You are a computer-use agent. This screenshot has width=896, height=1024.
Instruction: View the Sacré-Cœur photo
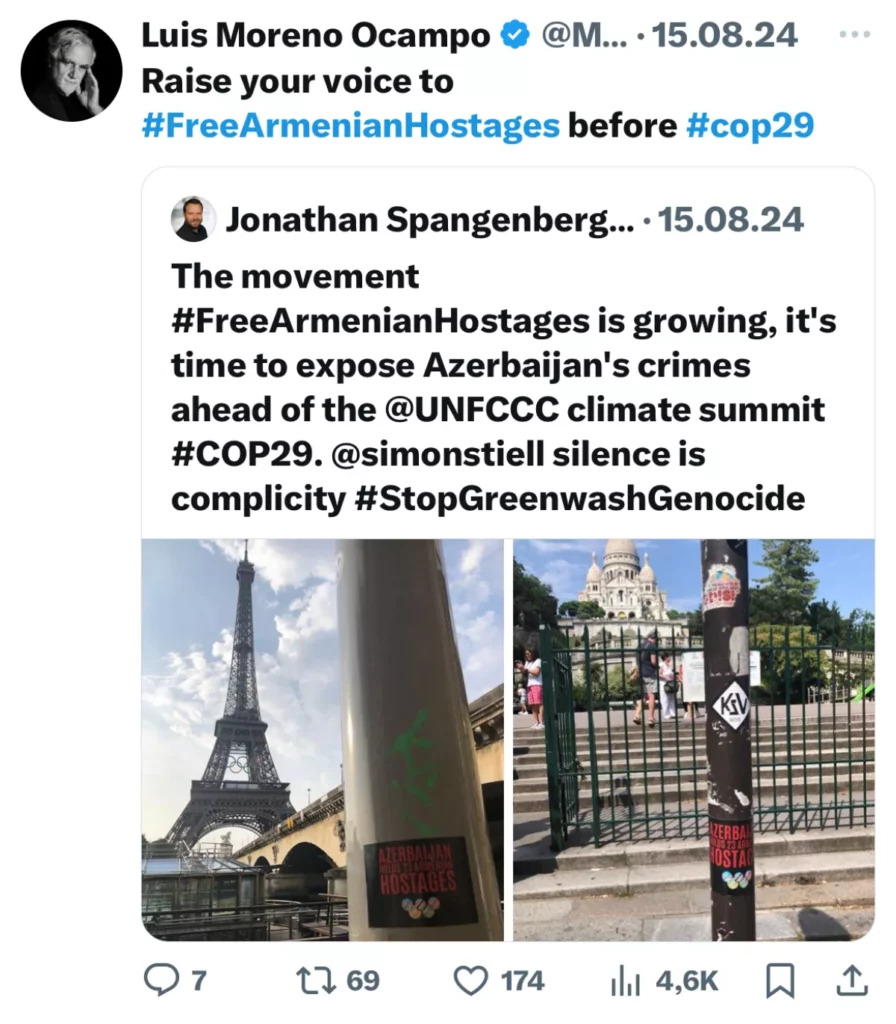coord(694,739)
